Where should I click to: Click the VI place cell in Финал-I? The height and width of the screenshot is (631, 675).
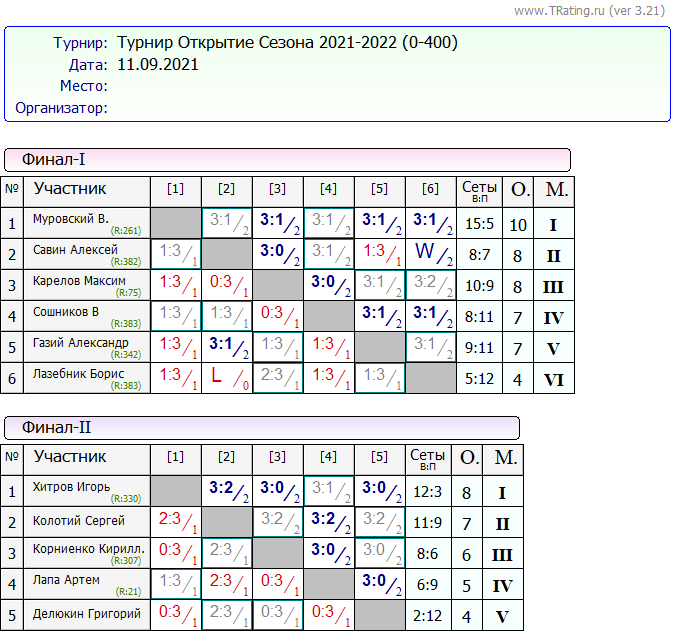tap(553, 379)
